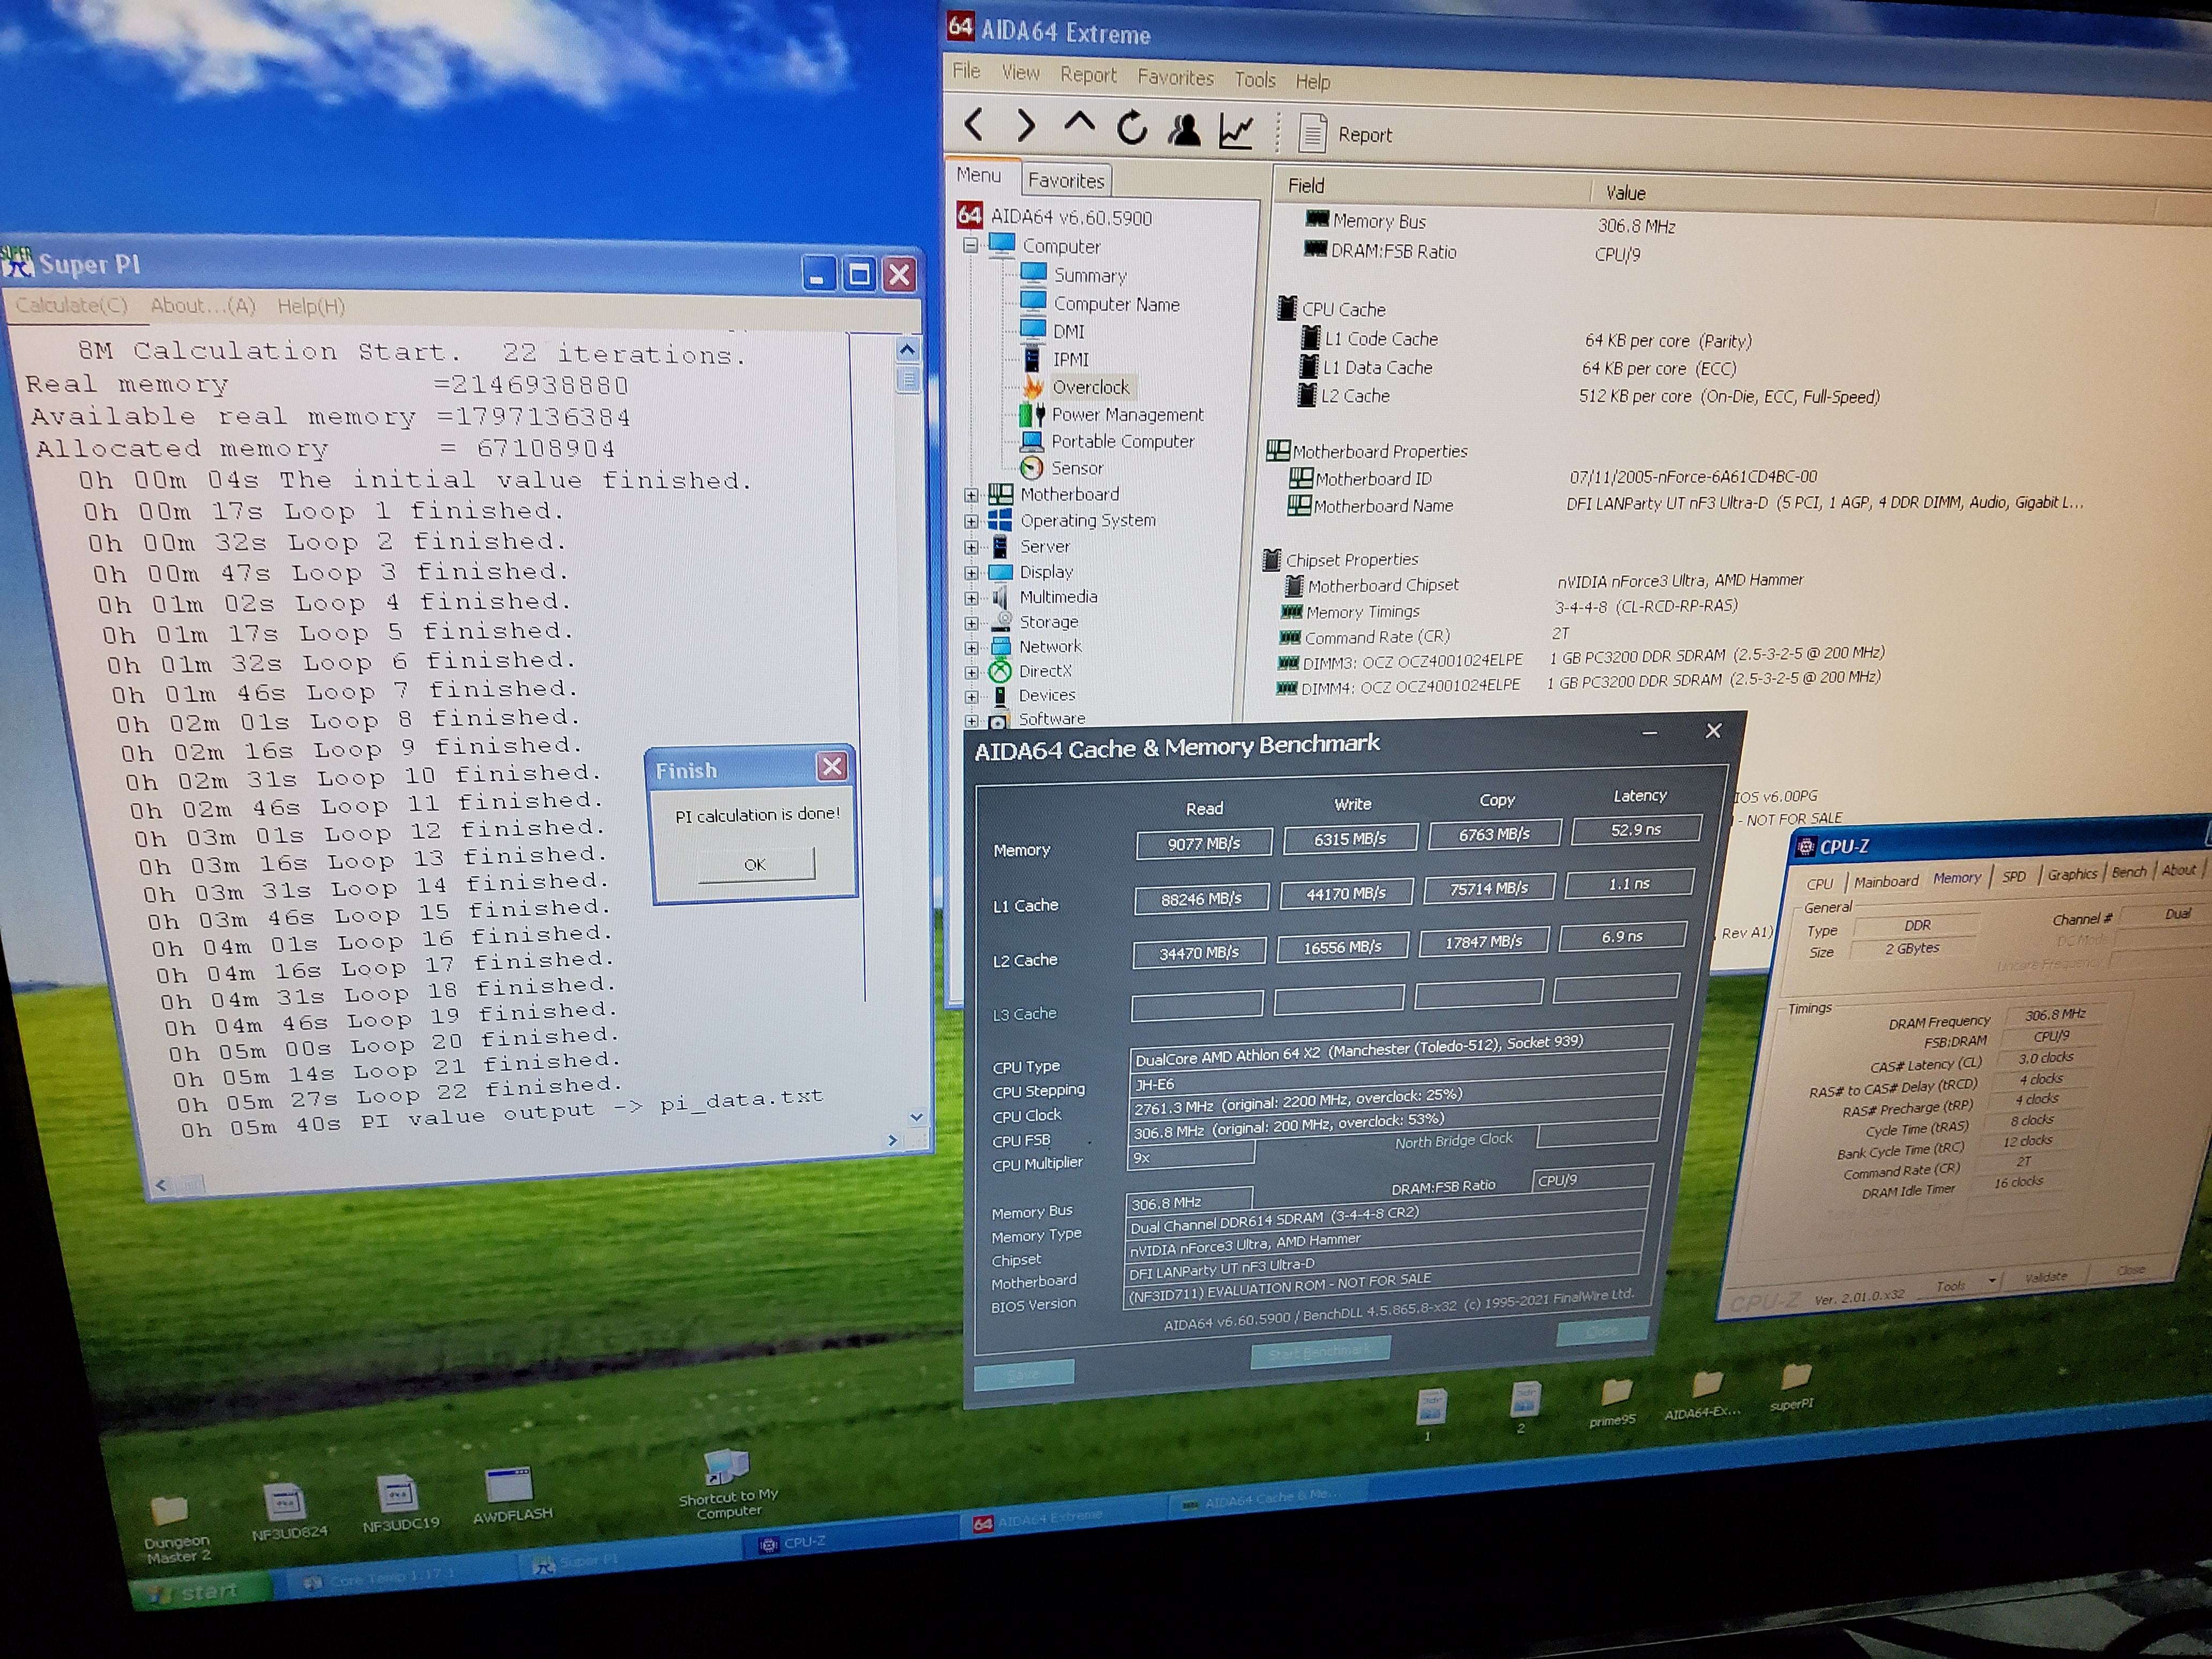Open the AIDA64 Tools menu
This screenshot has height=1659, width=2212.
point(1254,79)
